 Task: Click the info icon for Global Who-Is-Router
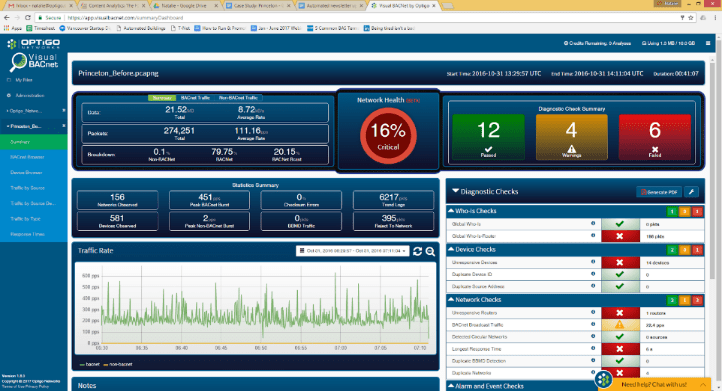(593, 235)
